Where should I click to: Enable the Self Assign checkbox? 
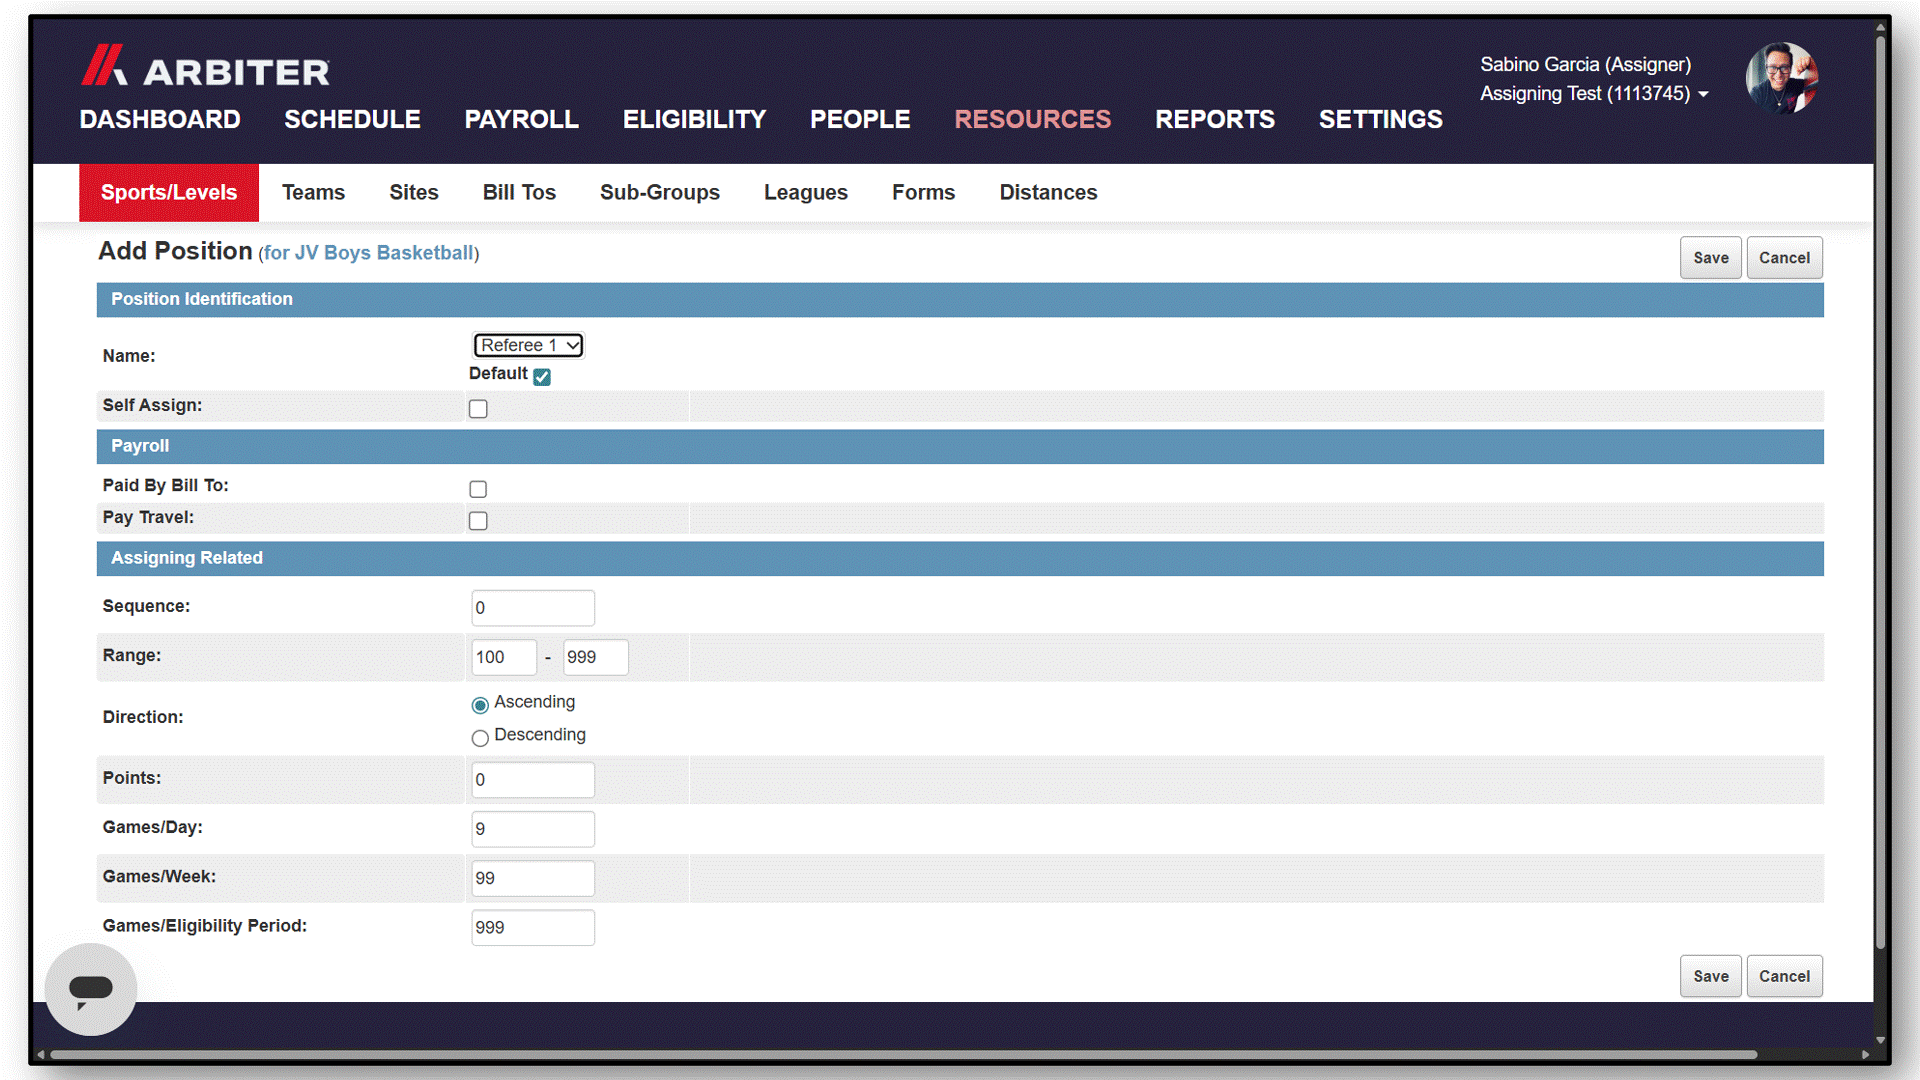[x=478, y=408]
